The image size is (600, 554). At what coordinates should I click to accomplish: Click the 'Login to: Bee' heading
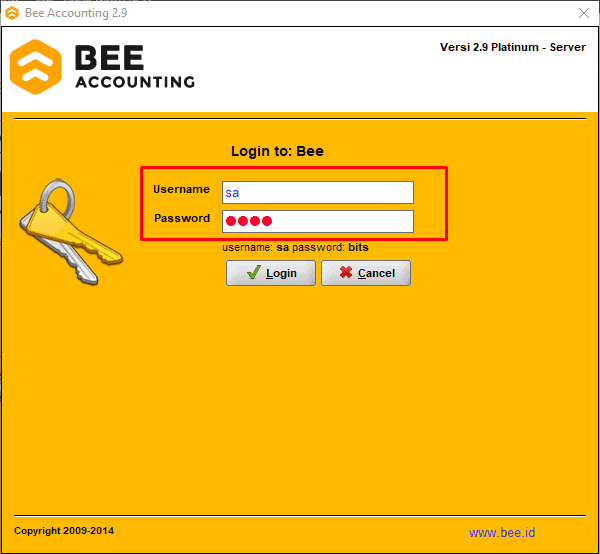click(277, 151)
